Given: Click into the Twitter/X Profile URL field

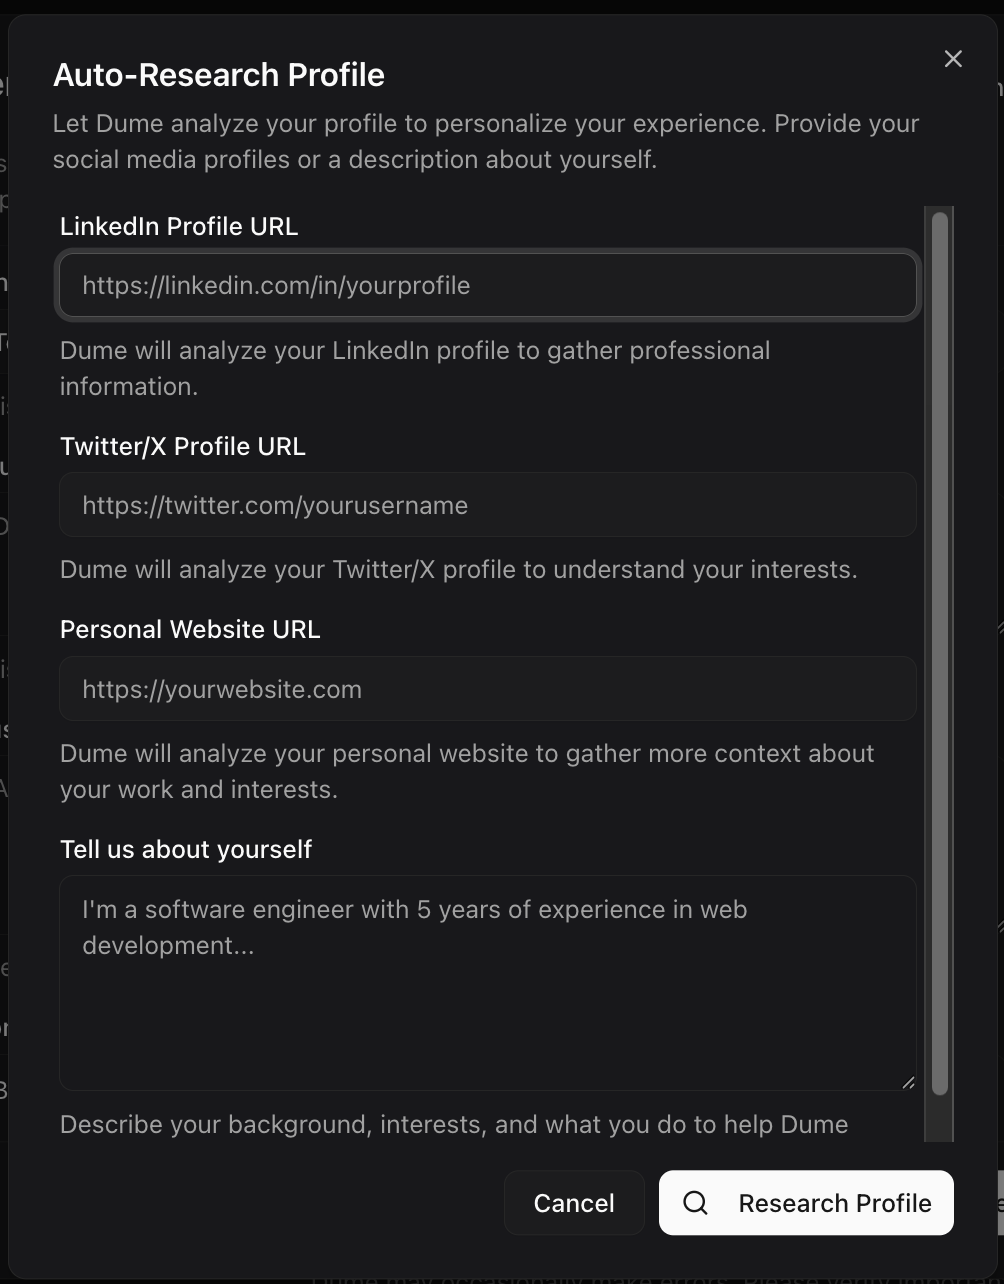Looking at the screenshot, I should click(488, 505).
